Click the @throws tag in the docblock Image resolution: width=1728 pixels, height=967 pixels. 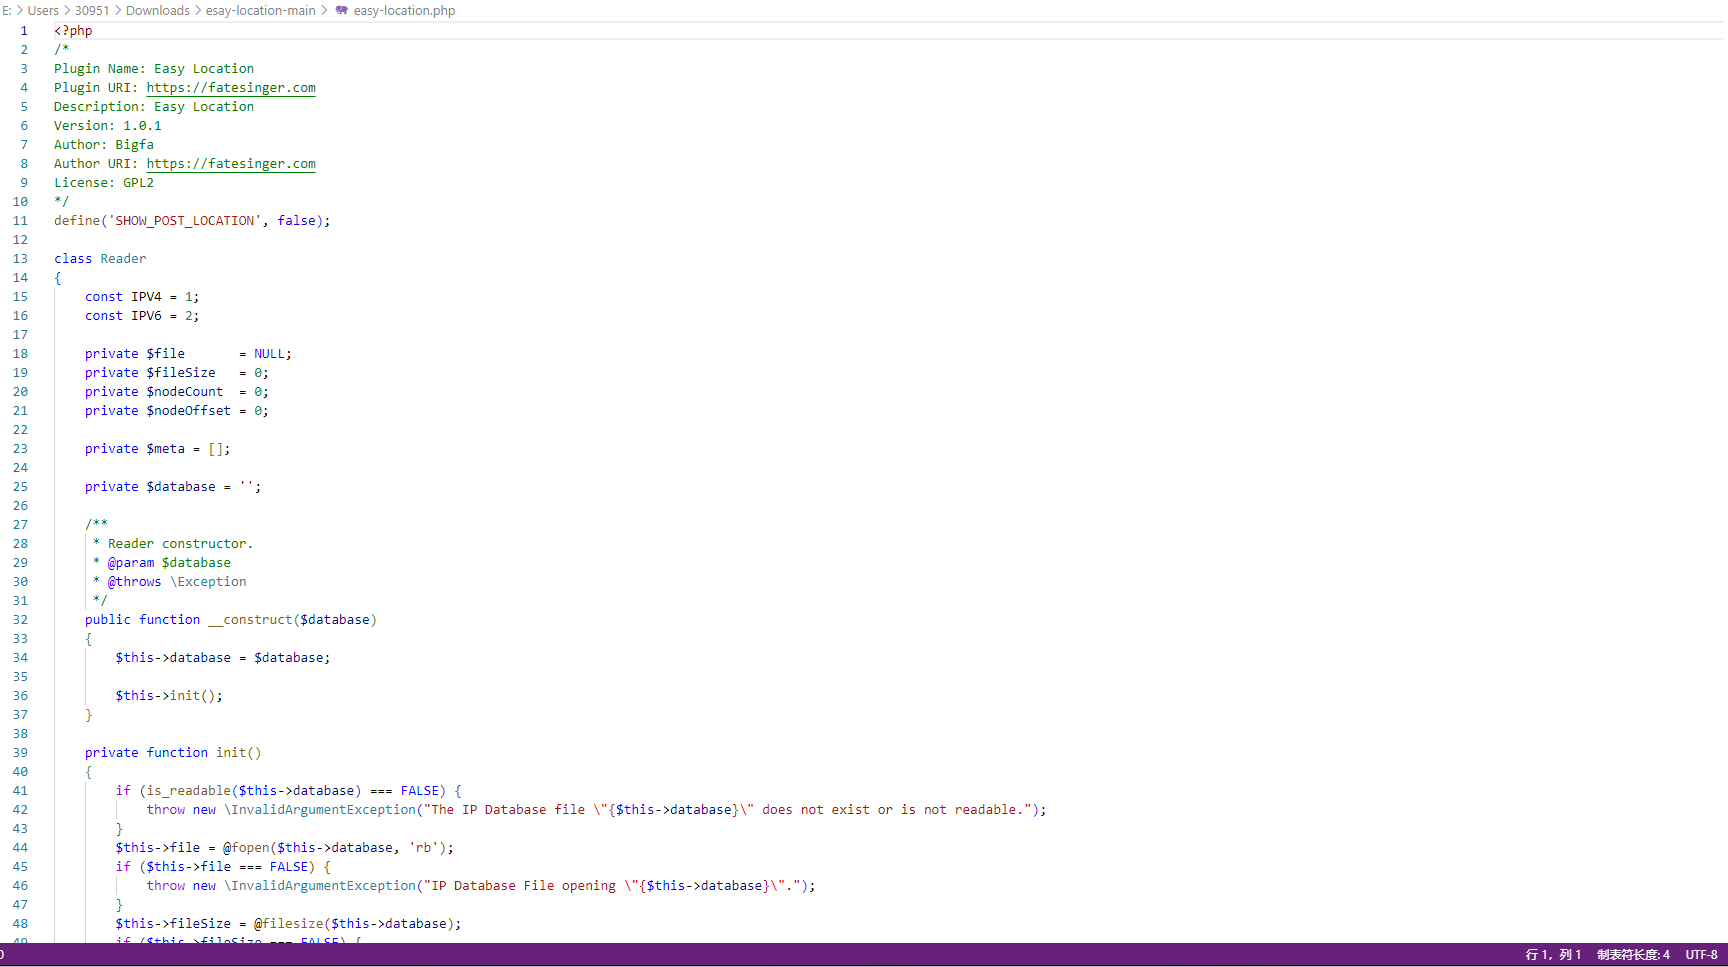(134, 582)
